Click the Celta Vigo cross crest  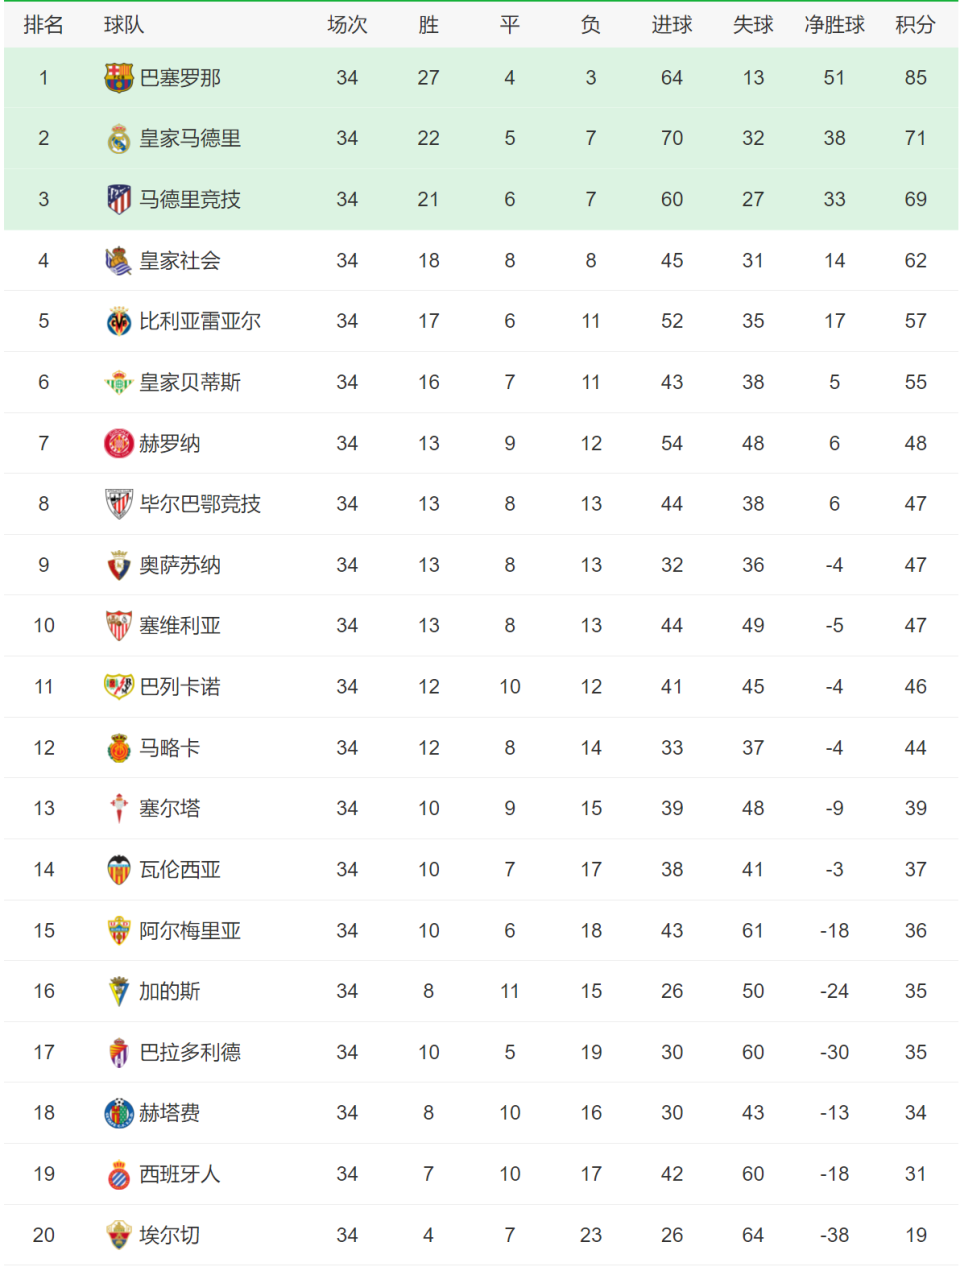[119, 809]
